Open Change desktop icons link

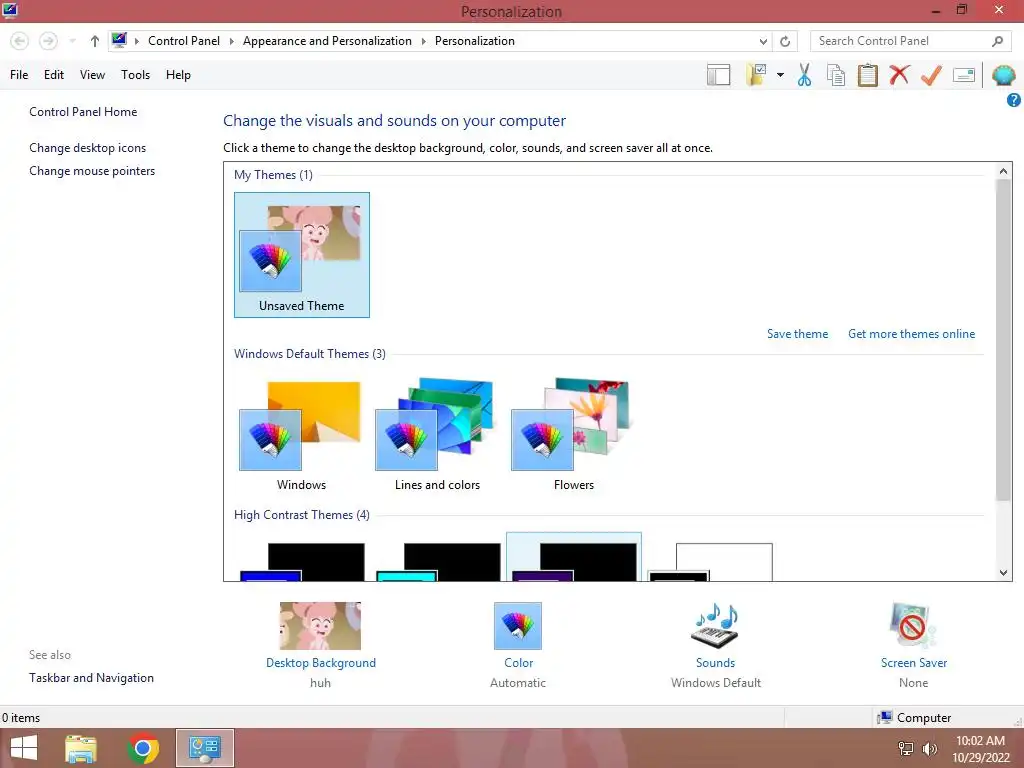88,148
